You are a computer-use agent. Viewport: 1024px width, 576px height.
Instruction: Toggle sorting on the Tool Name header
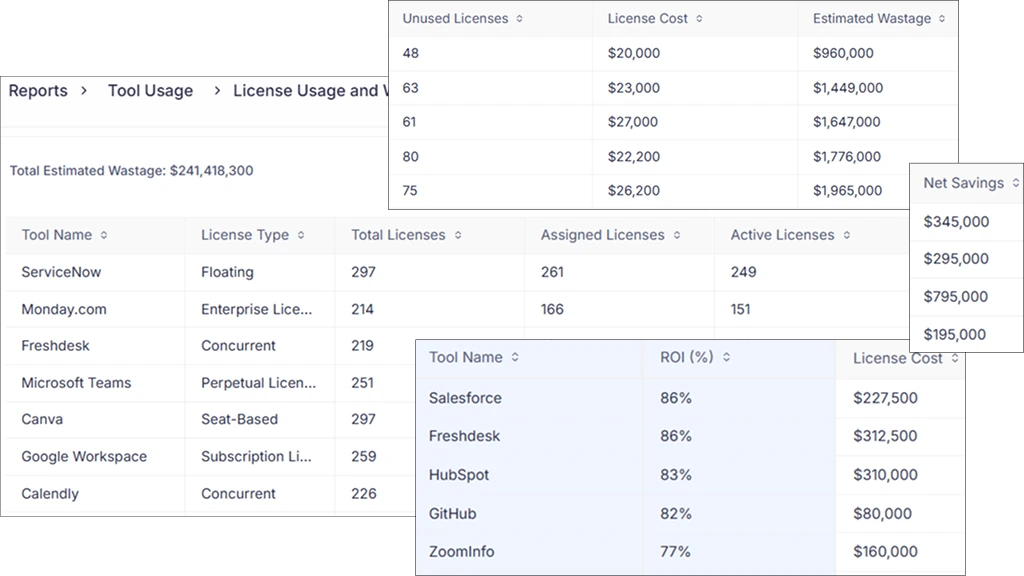click(60, 235)
